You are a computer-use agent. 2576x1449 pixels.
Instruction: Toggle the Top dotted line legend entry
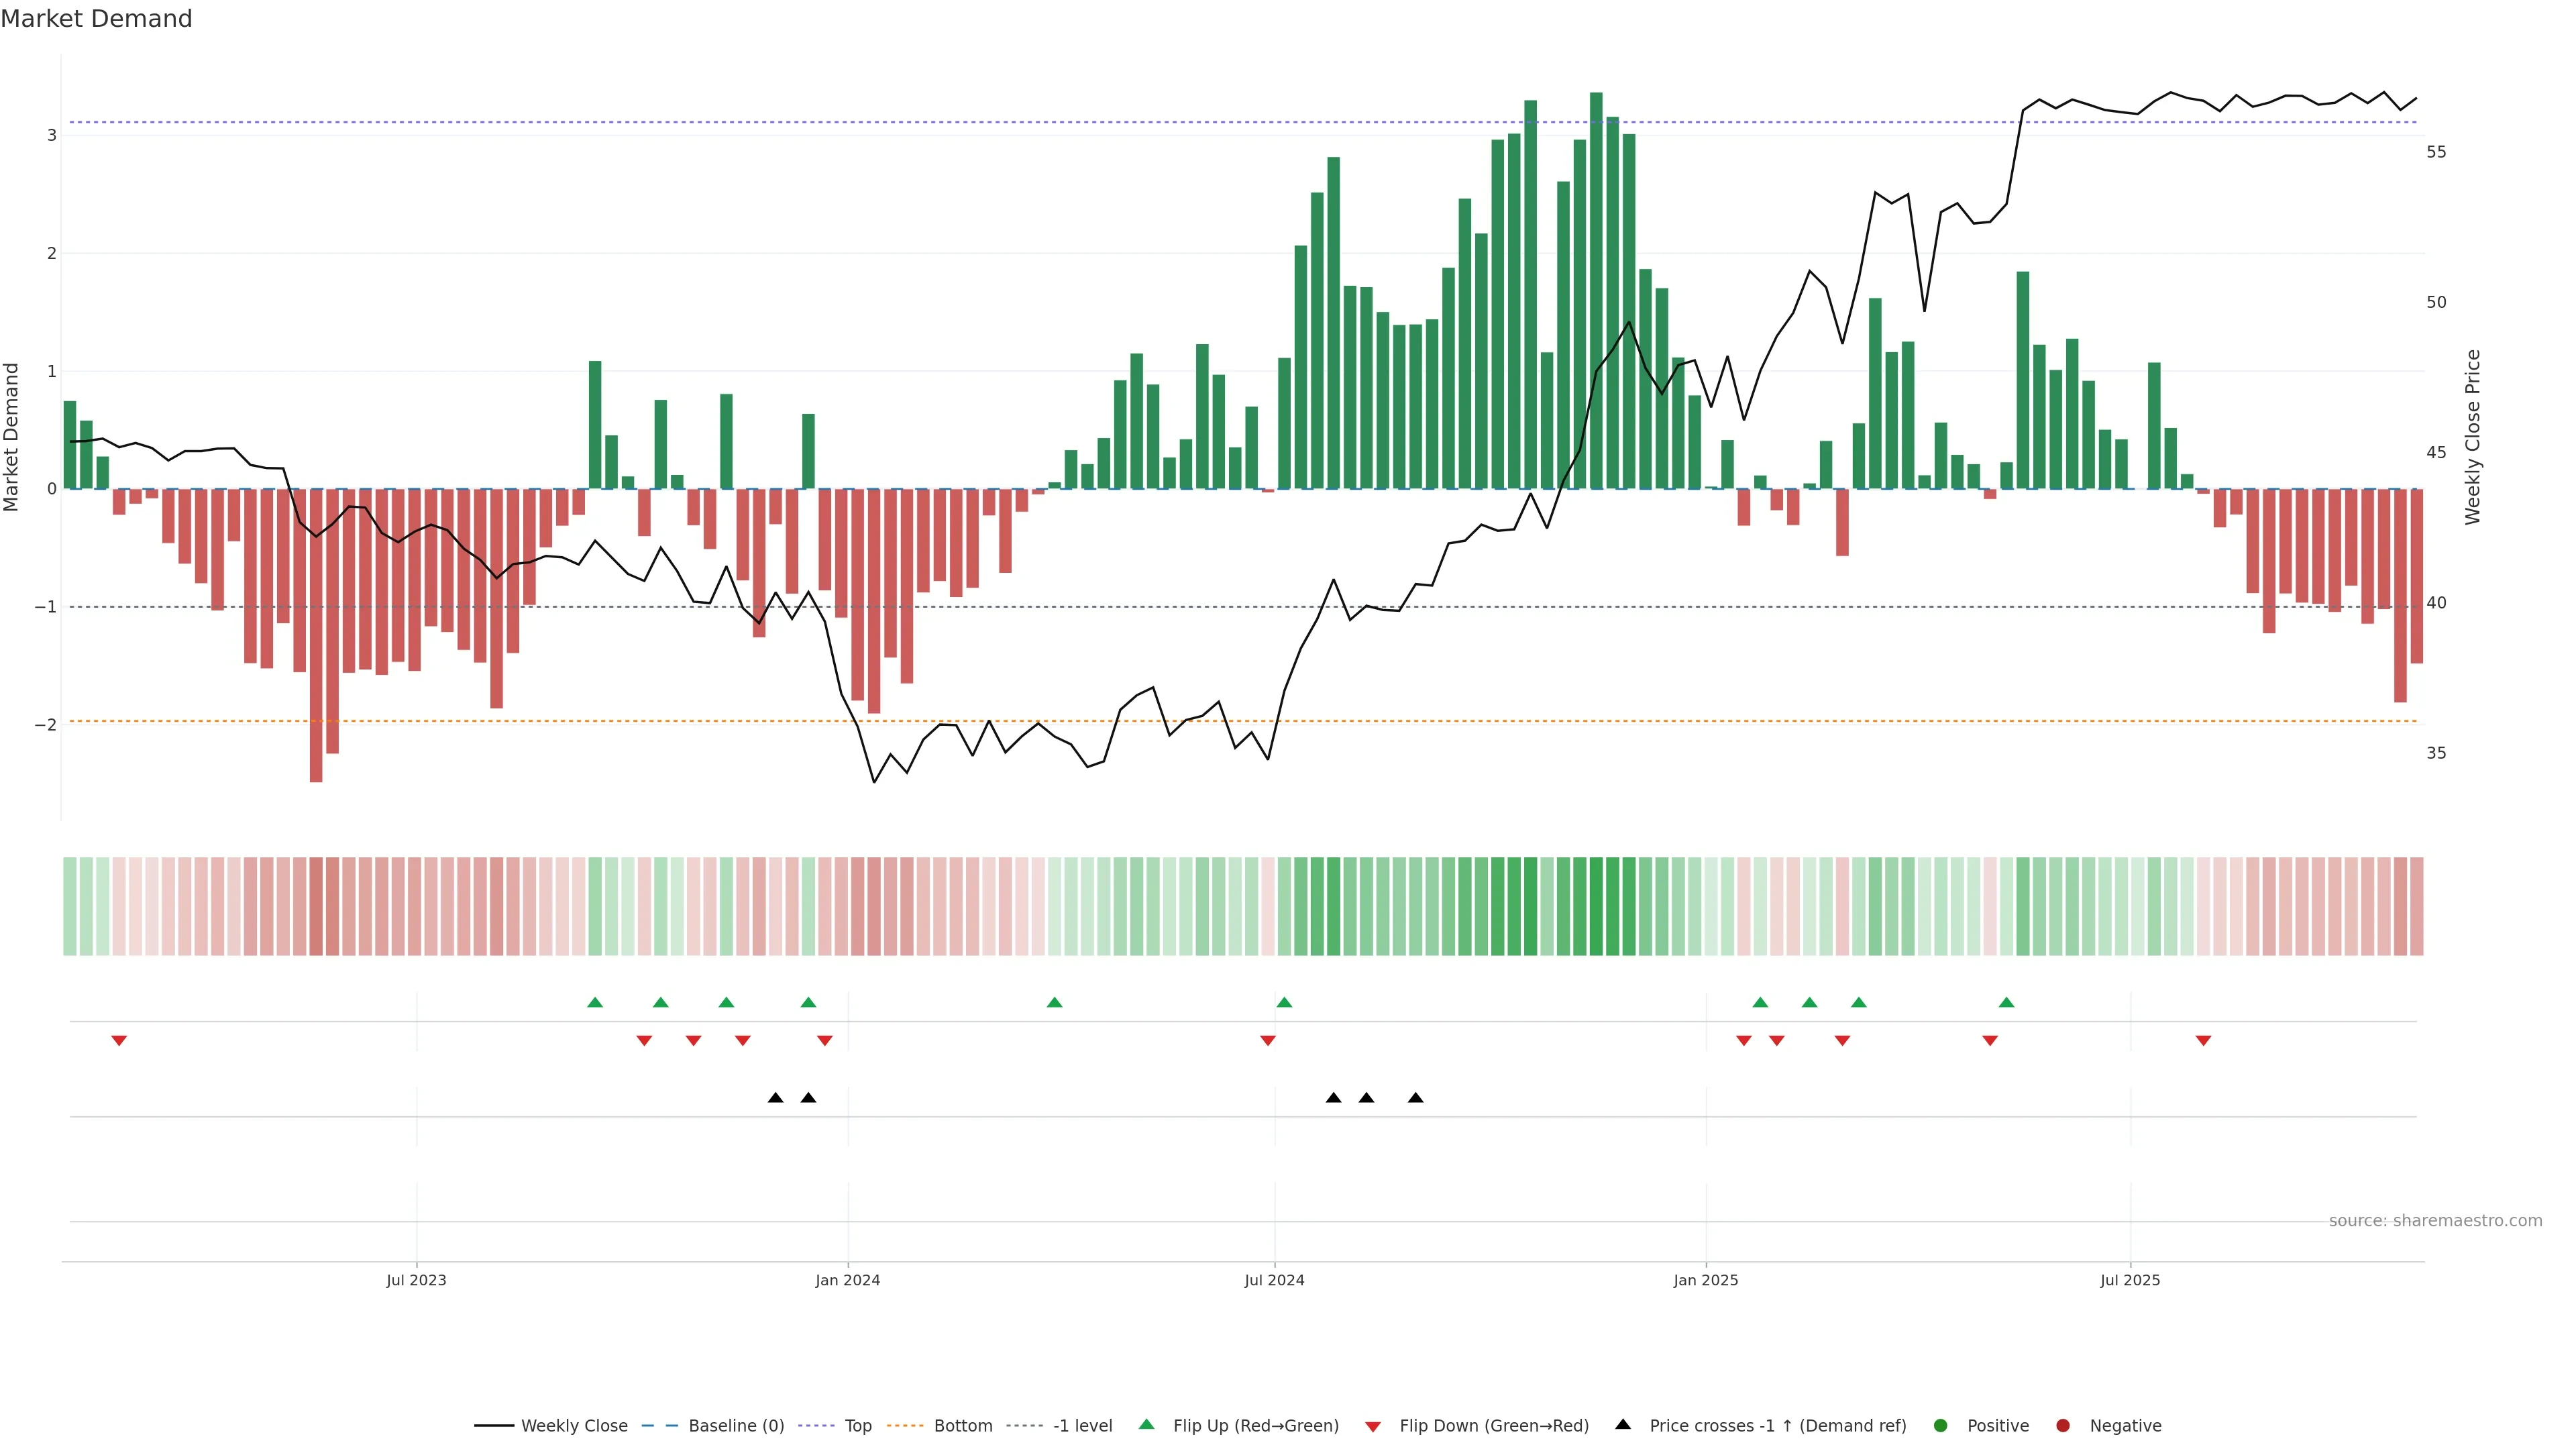857,1425
